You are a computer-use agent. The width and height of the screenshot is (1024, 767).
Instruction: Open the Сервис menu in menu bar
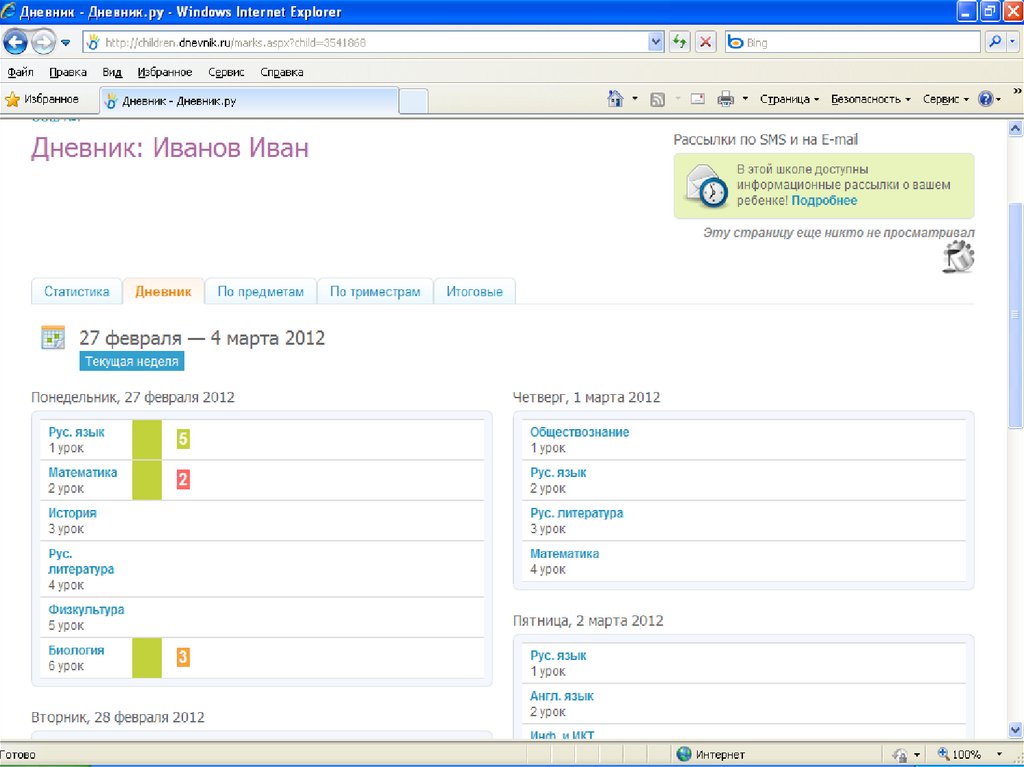[x=226, y=72]
